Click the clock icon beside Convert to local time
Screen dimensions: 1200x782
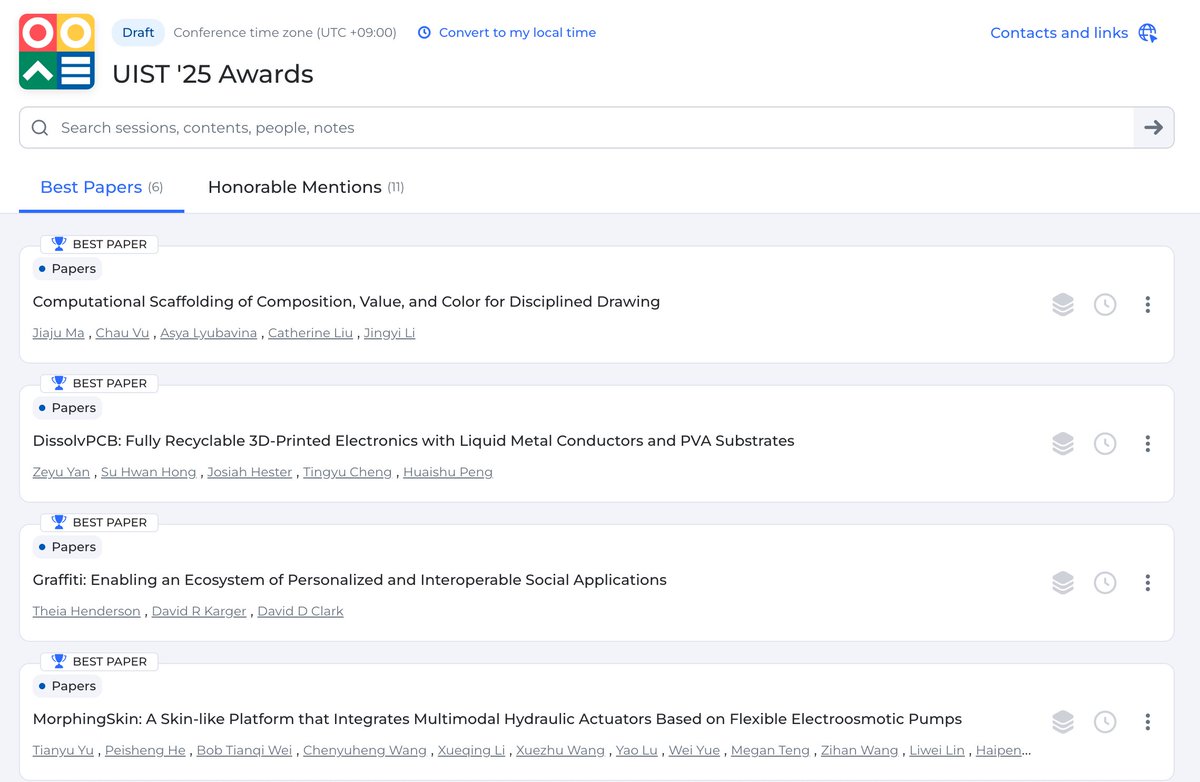point(424,33)
